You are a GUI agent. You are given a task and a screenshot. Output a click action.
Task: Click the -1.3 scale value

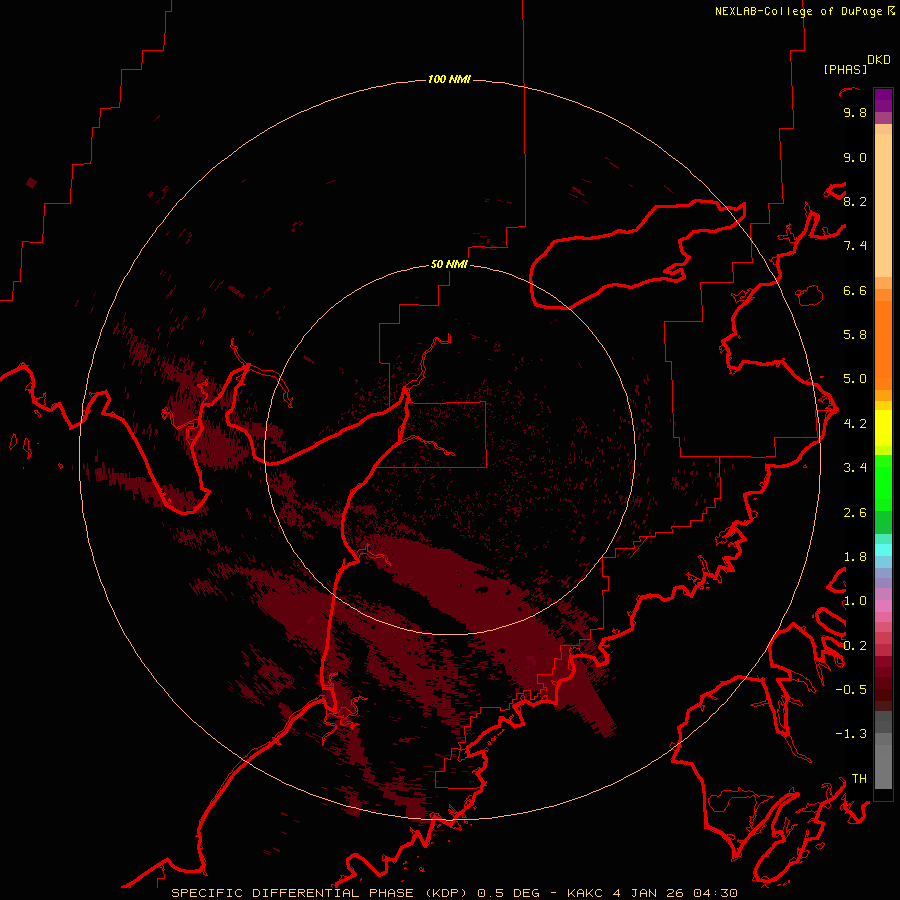pos(851,734)
